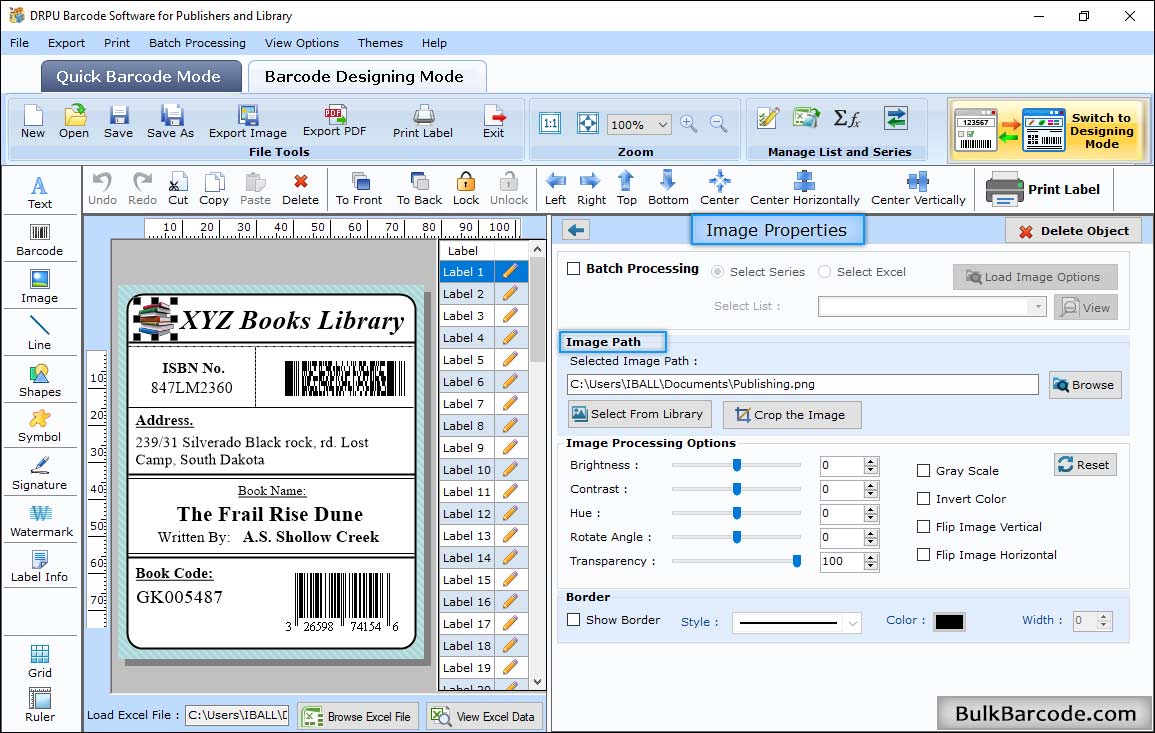Toggle the Grid display
Image resolution: width=1155 pixels, height=733 pixels.
40,662
